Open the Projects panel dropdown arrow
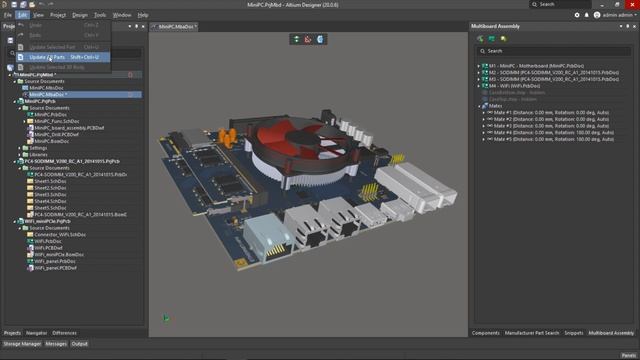 tap(130, 27)
